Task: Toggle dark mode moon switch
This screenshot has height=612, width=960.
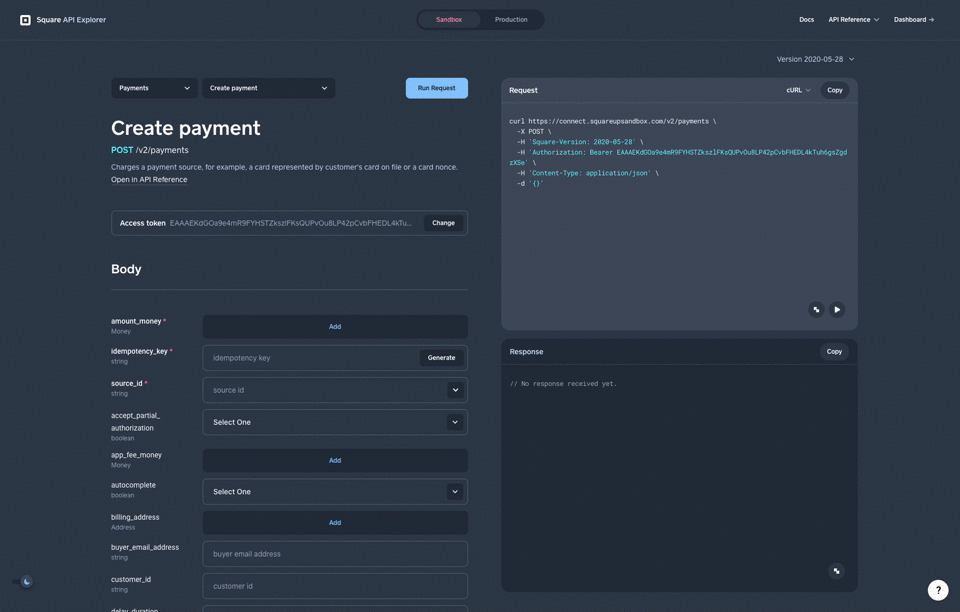Action: [23, 581]
